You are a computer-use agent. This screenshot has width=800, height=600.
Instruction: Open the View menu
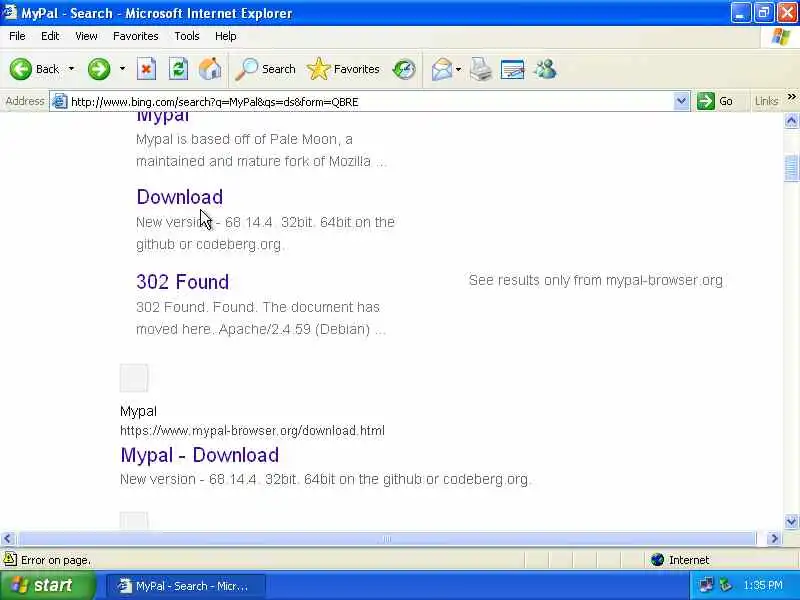[x=86, y=36]
